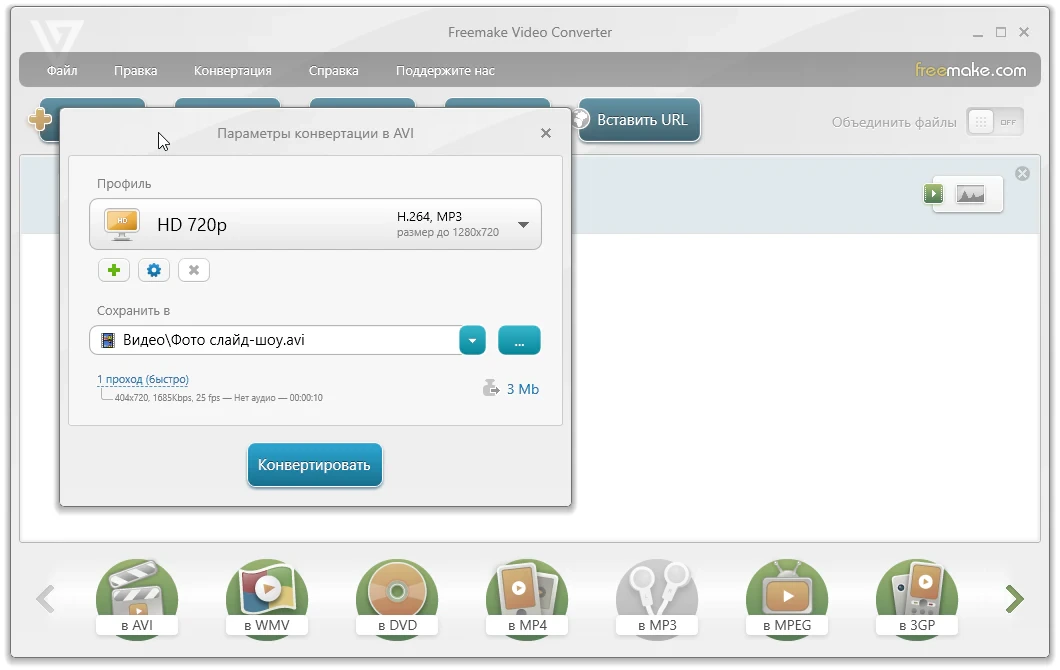Show previous formats with left arrow
Image resolution: width=1060 pixels, height=670 pixels.
[46, 599]
